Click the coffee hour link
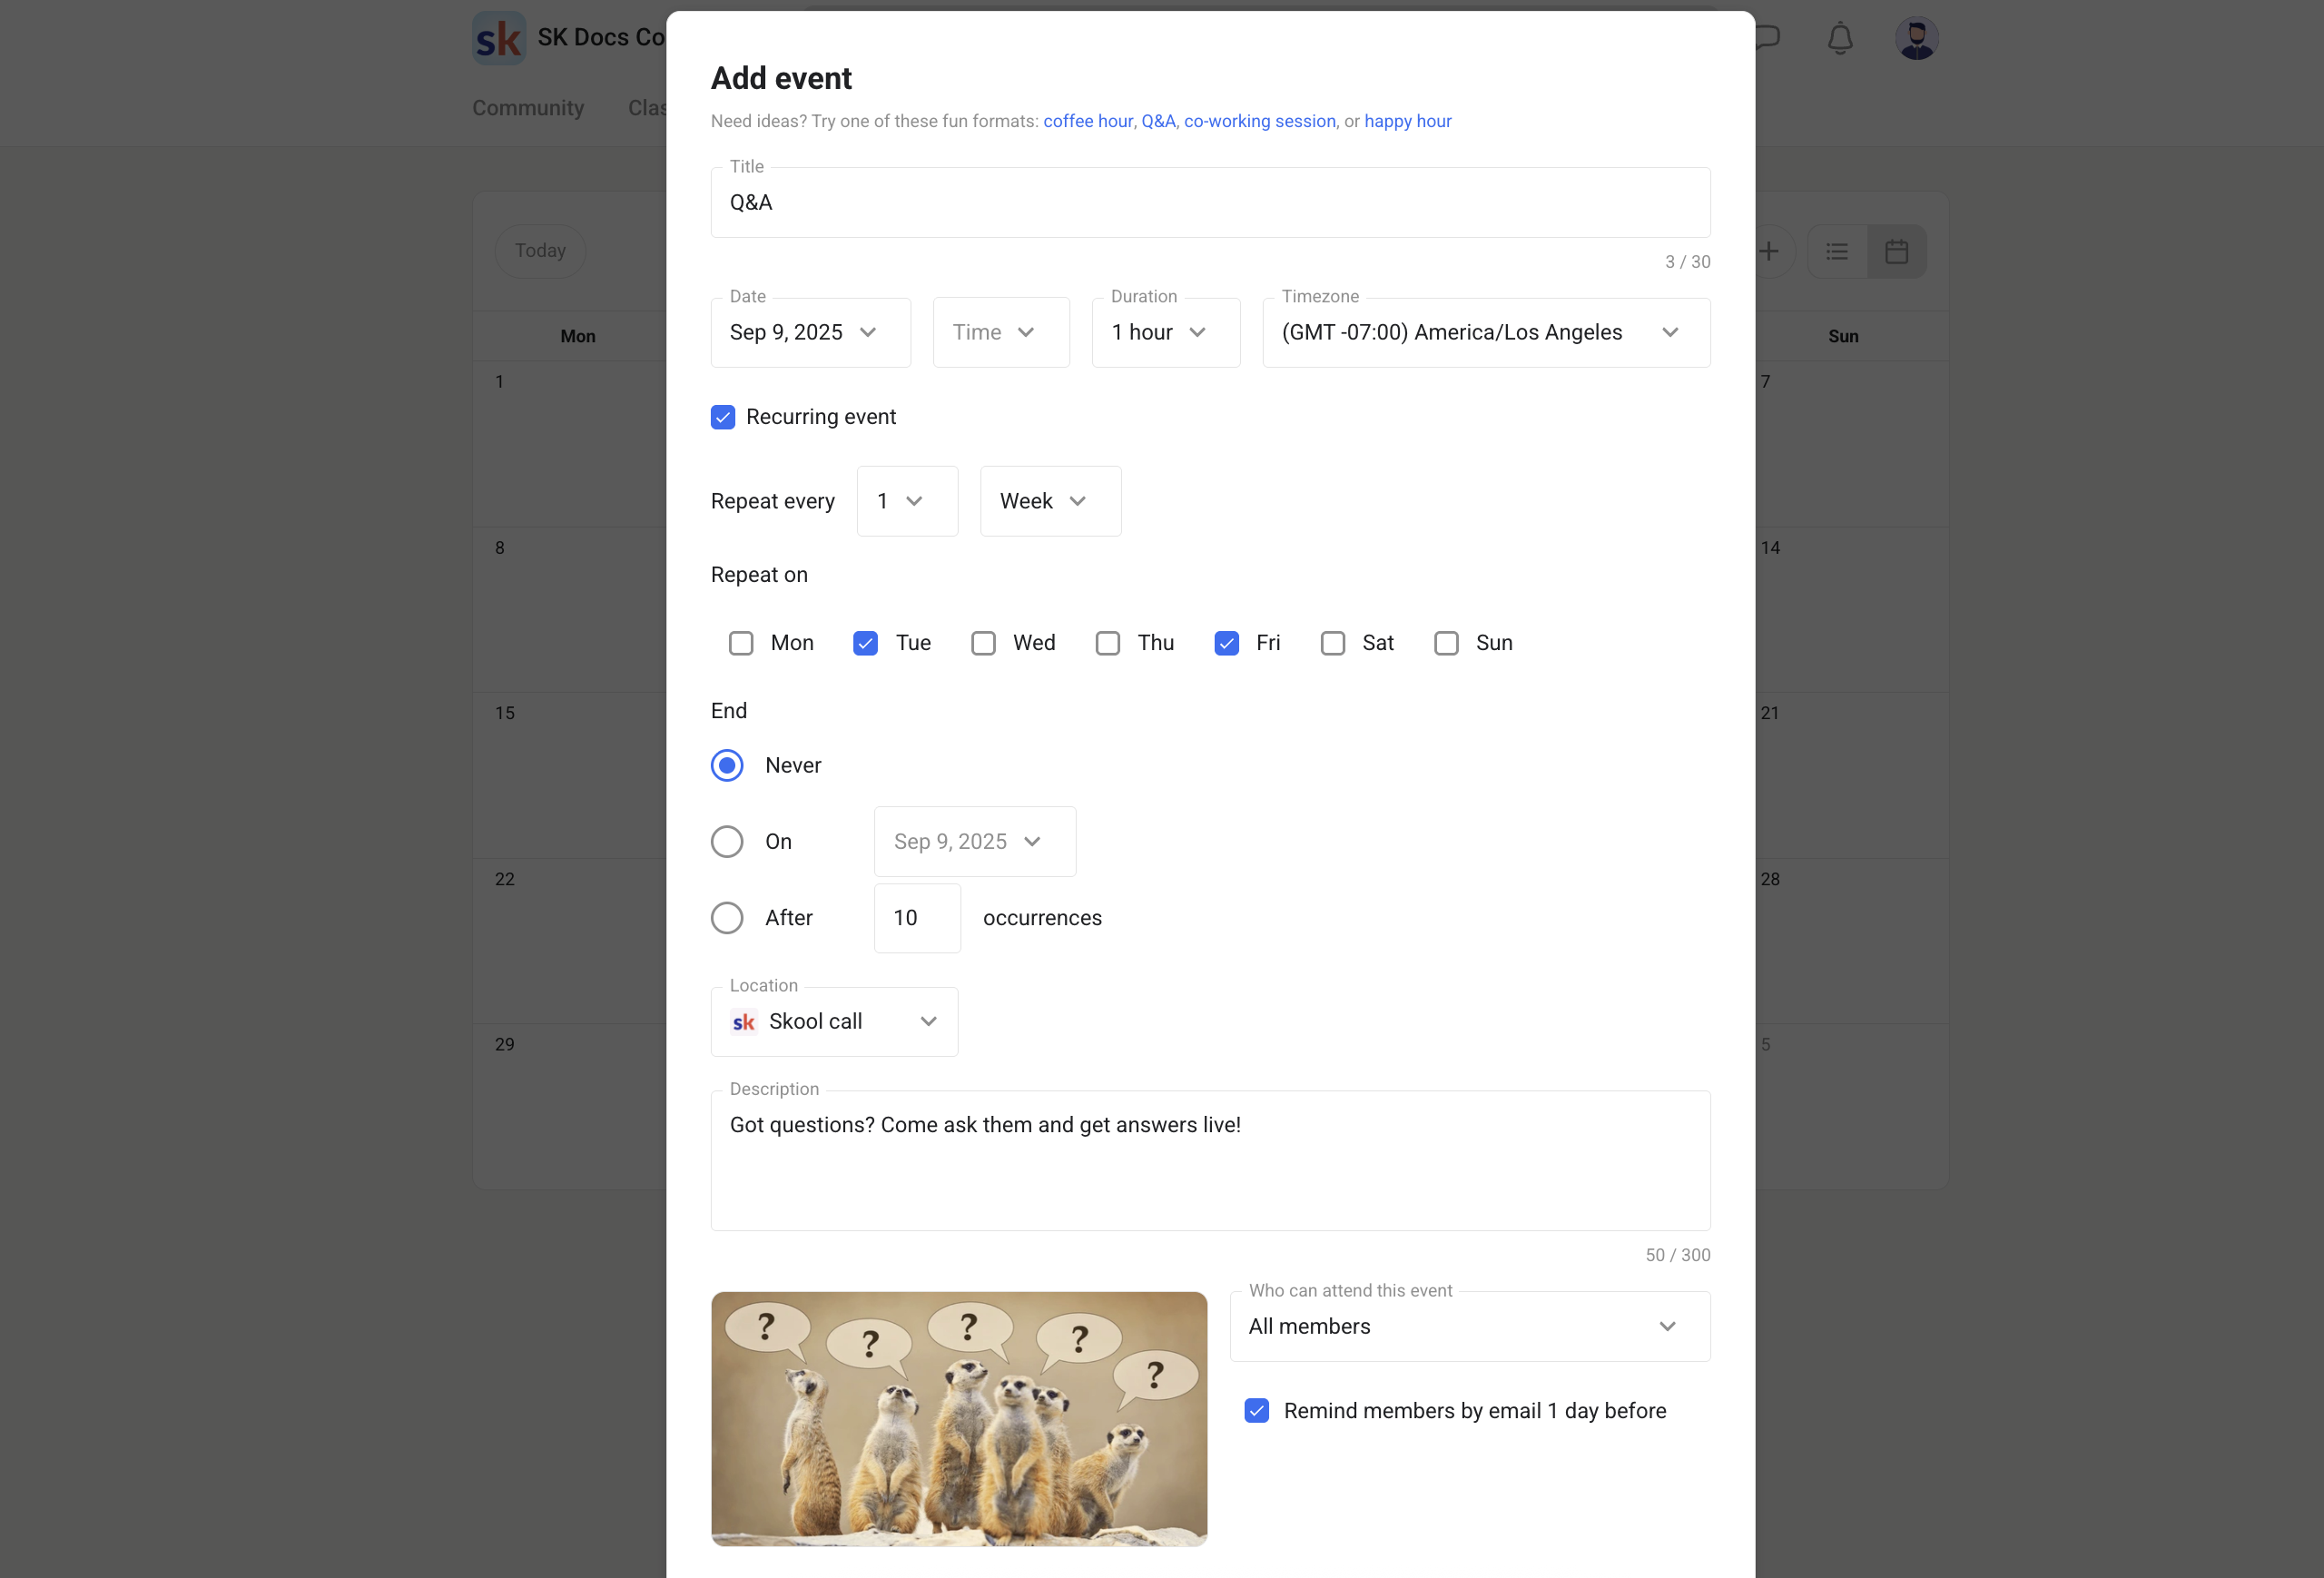Image resolution: width=2324 pixels, height=1578 pixels. coord(1088,121)
